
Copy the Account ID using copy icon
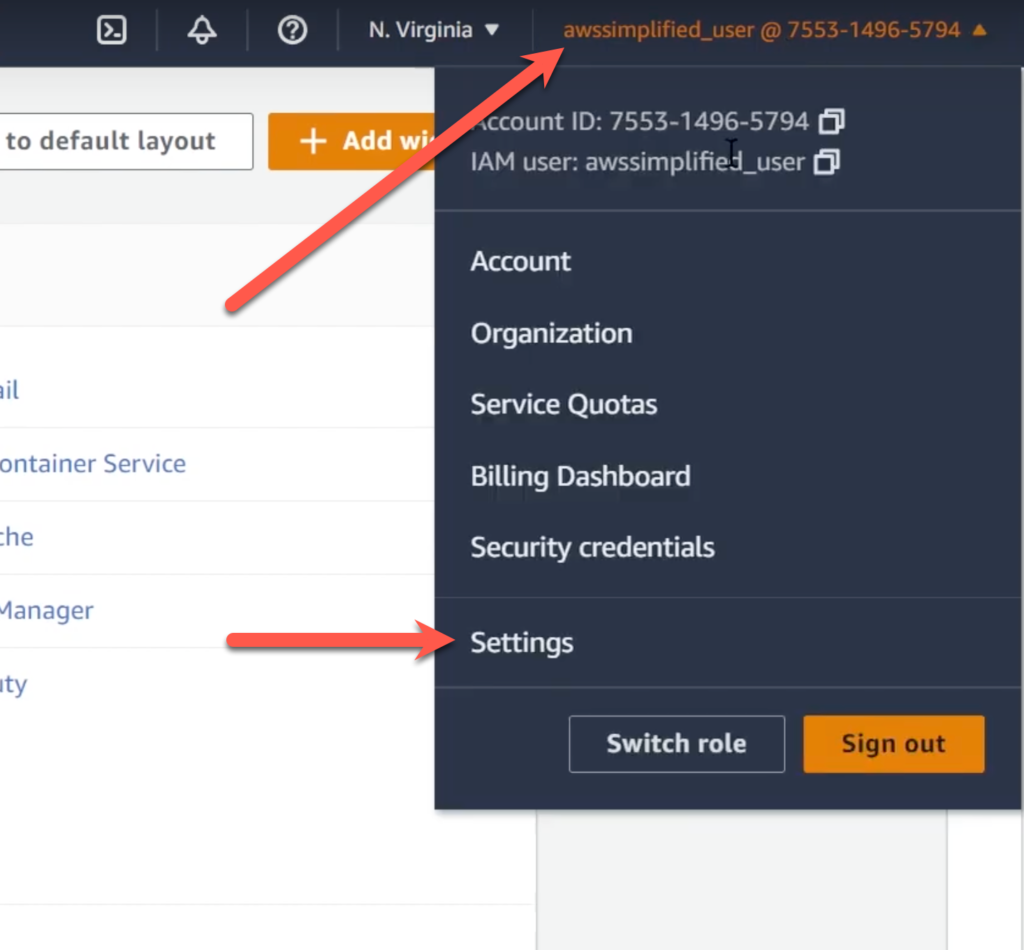[831, 122]
